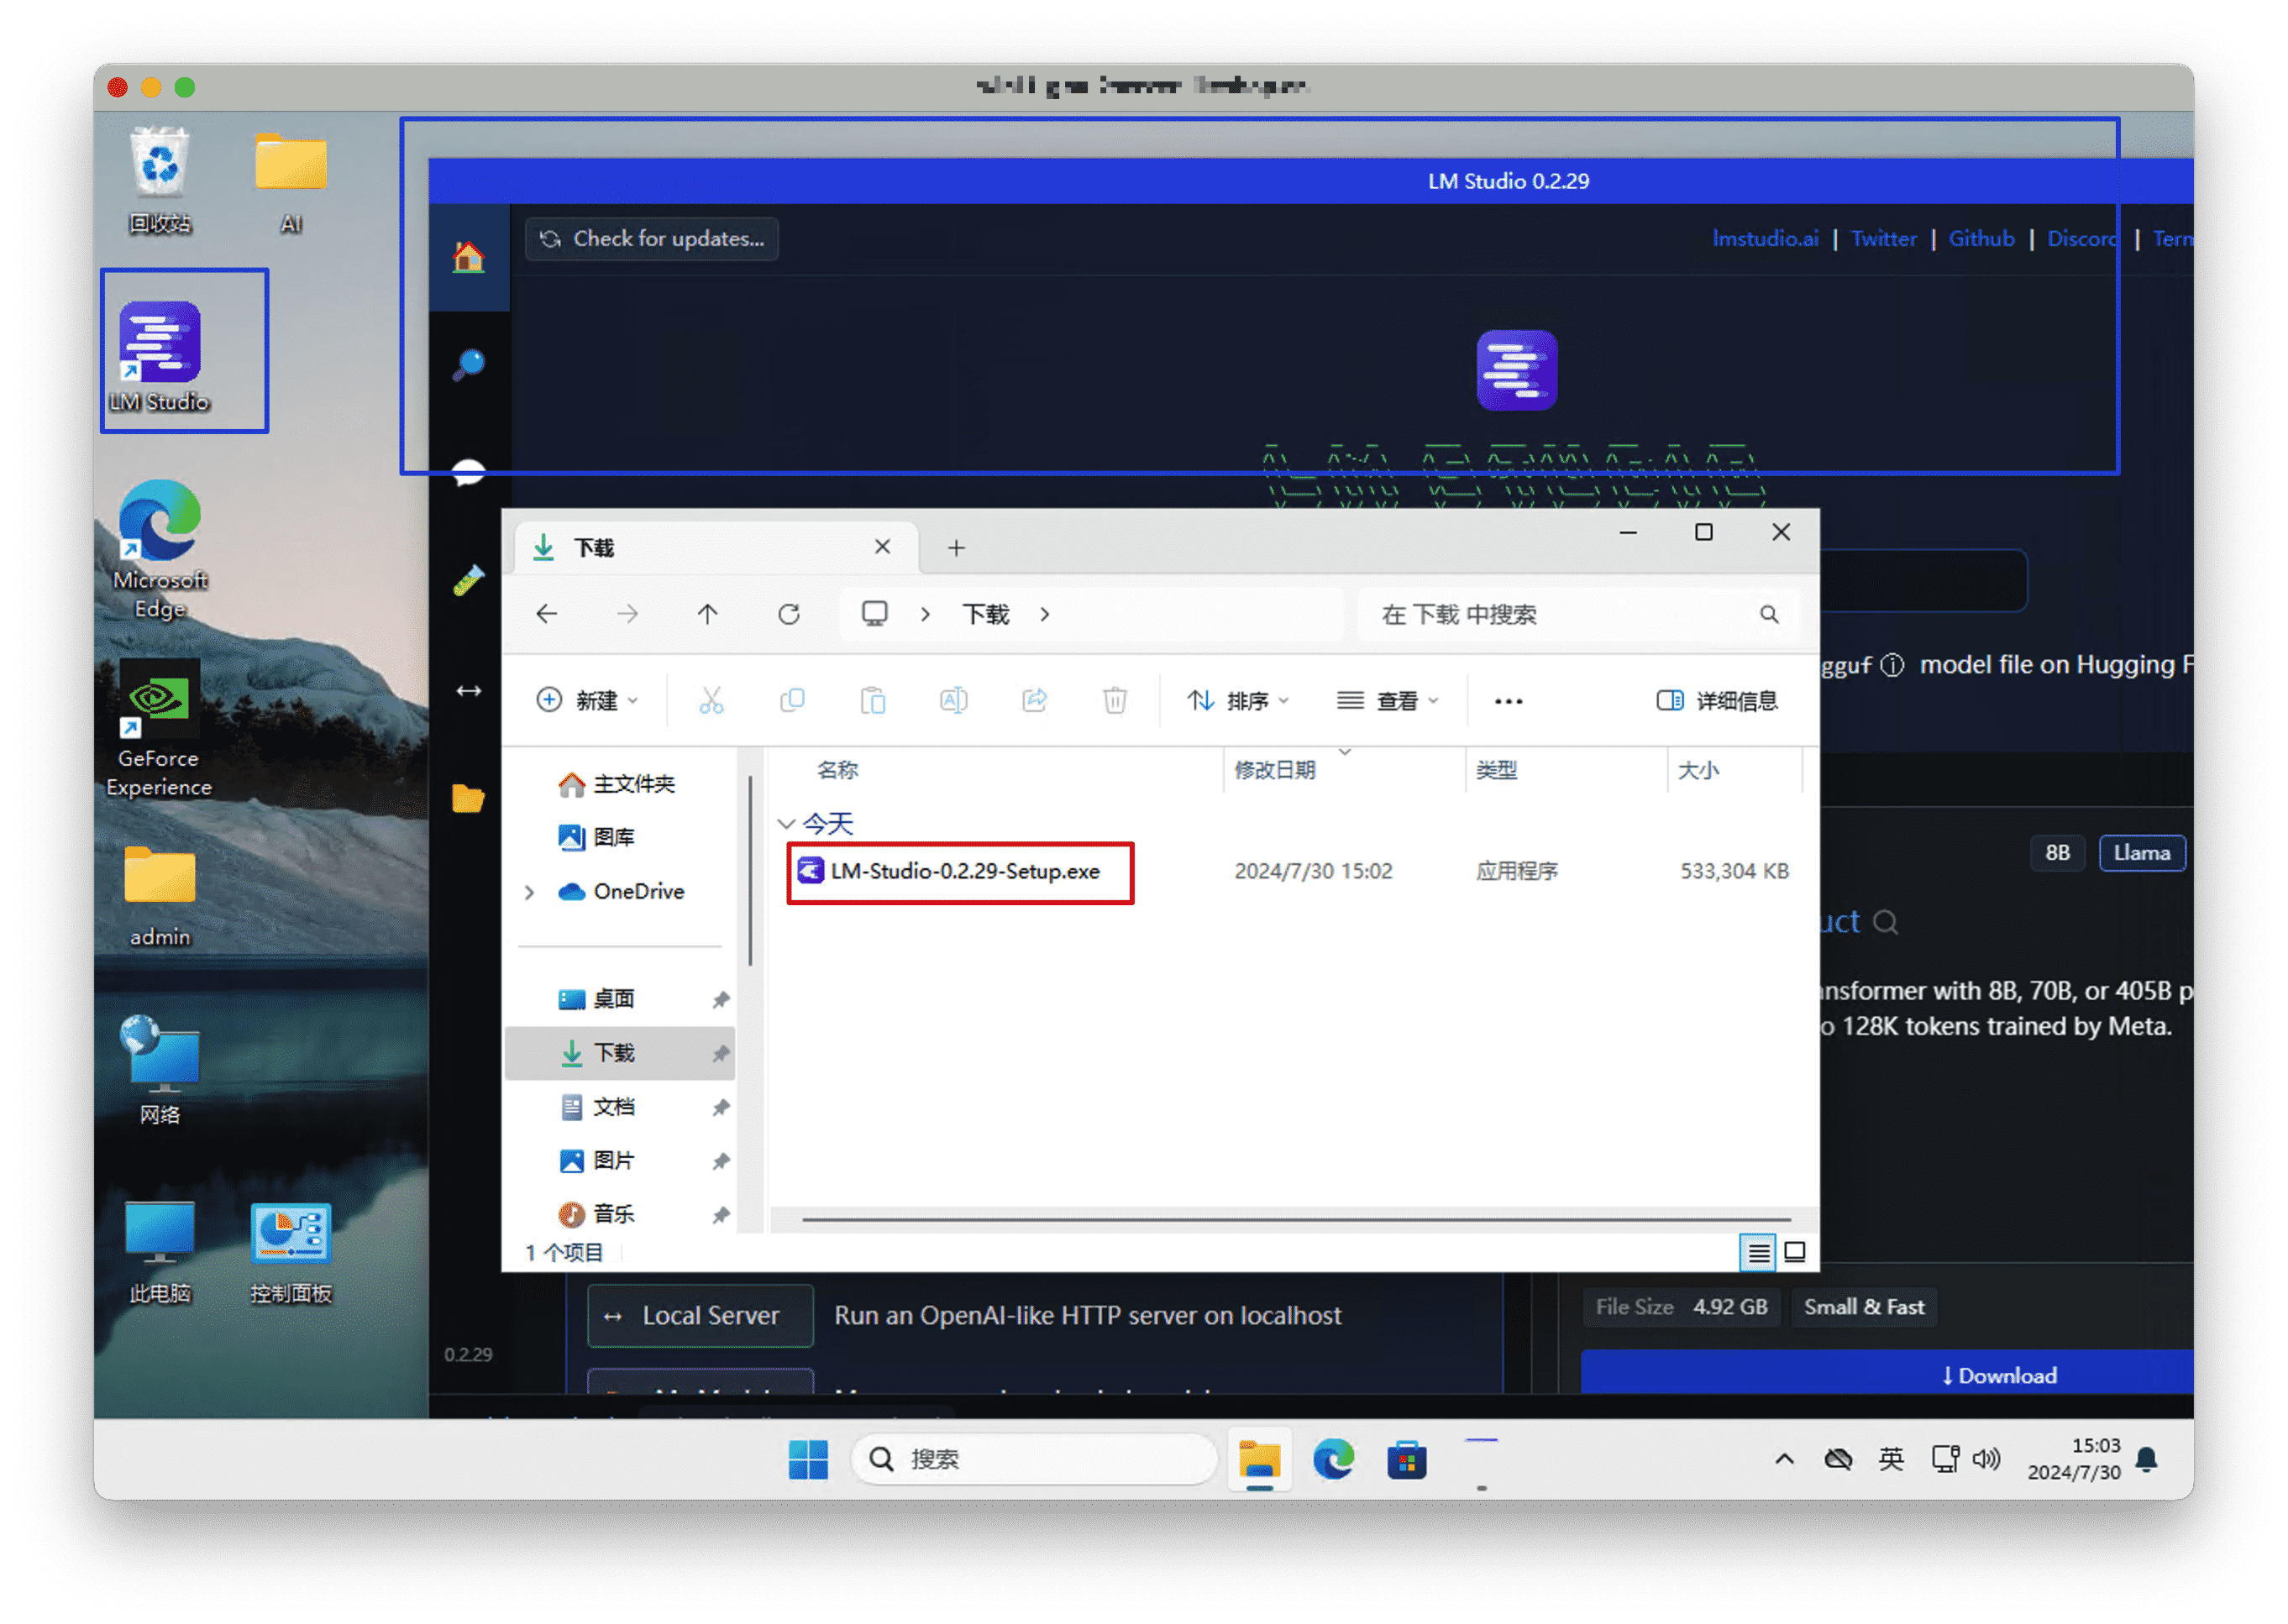The height and width of the screenshot is (1624, 2288).
Task: Sort by 名称 column header
Action: [837, 770]
